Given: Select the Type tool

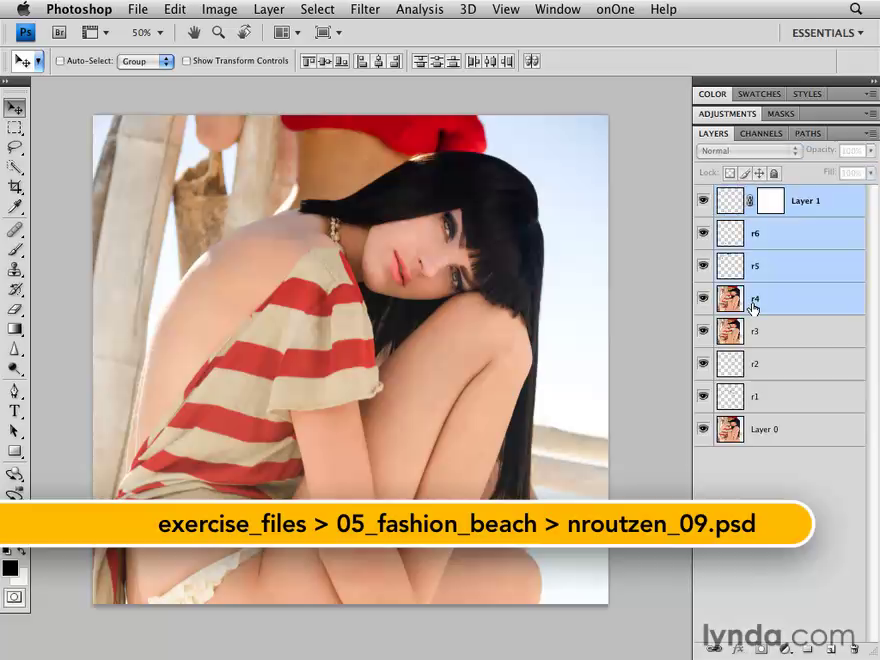Looking at the screenshot, I should [x=15, y=410].
